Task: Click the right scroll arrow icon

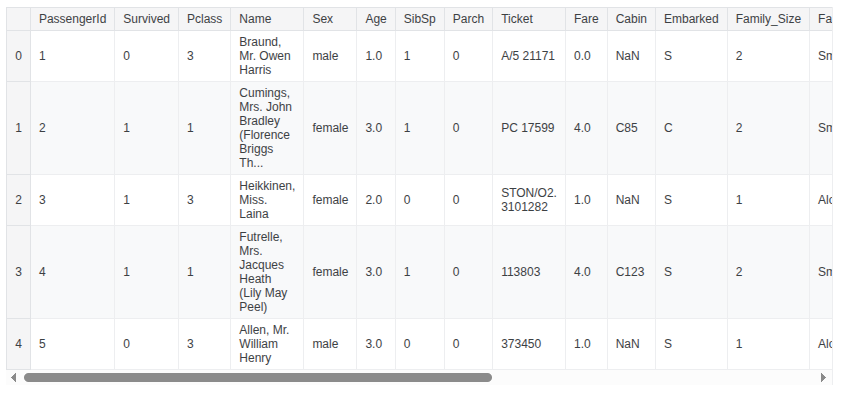Action: pos(823,378)
